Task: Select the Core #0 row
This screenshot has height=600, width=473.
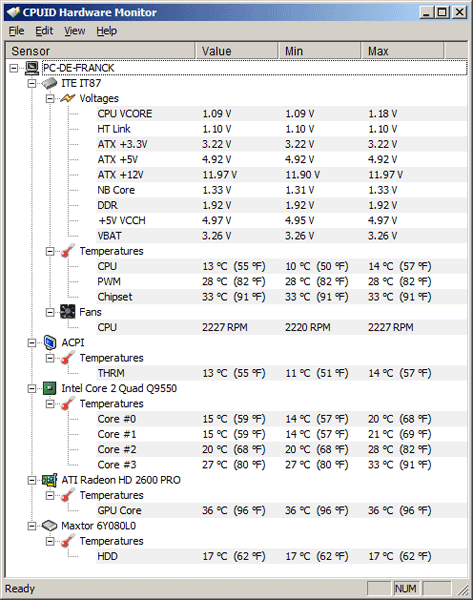Action: coord(281,419)
